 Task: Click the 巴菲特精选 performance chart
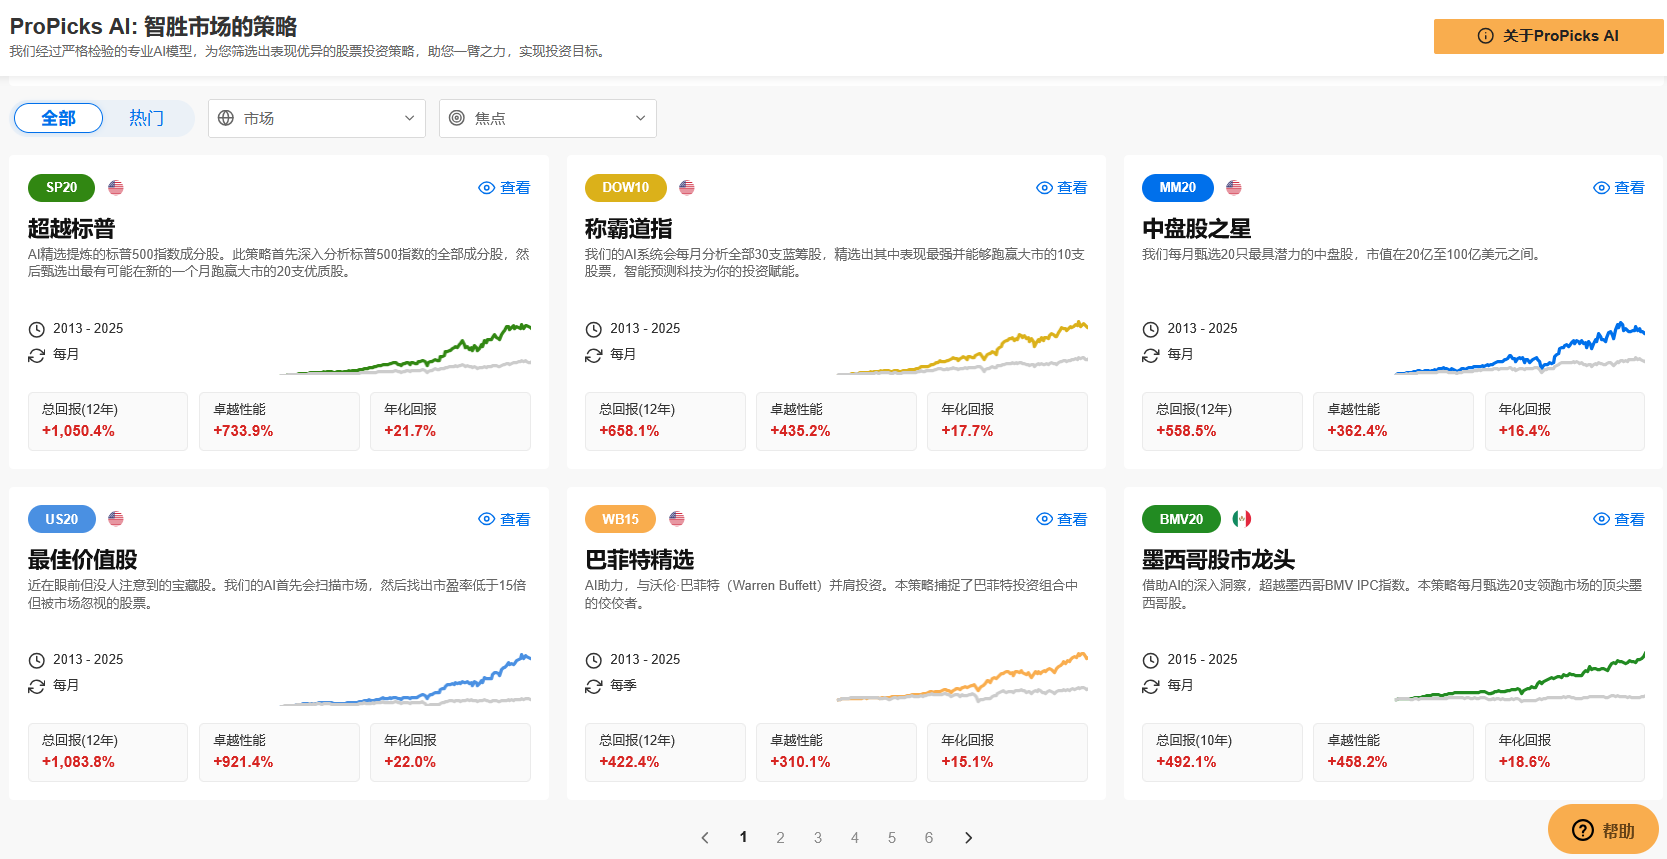(962, 678)
